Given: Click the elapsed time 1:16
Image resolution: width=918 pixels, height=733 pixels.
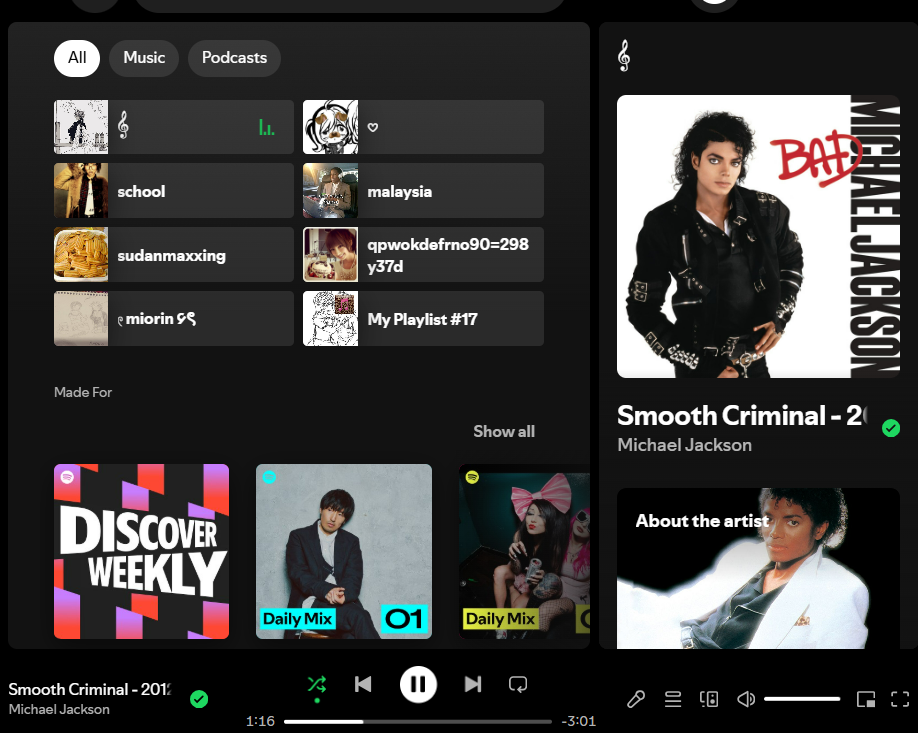Looking at the screenshot, I should pyautogui.click(x=261, y=721).
